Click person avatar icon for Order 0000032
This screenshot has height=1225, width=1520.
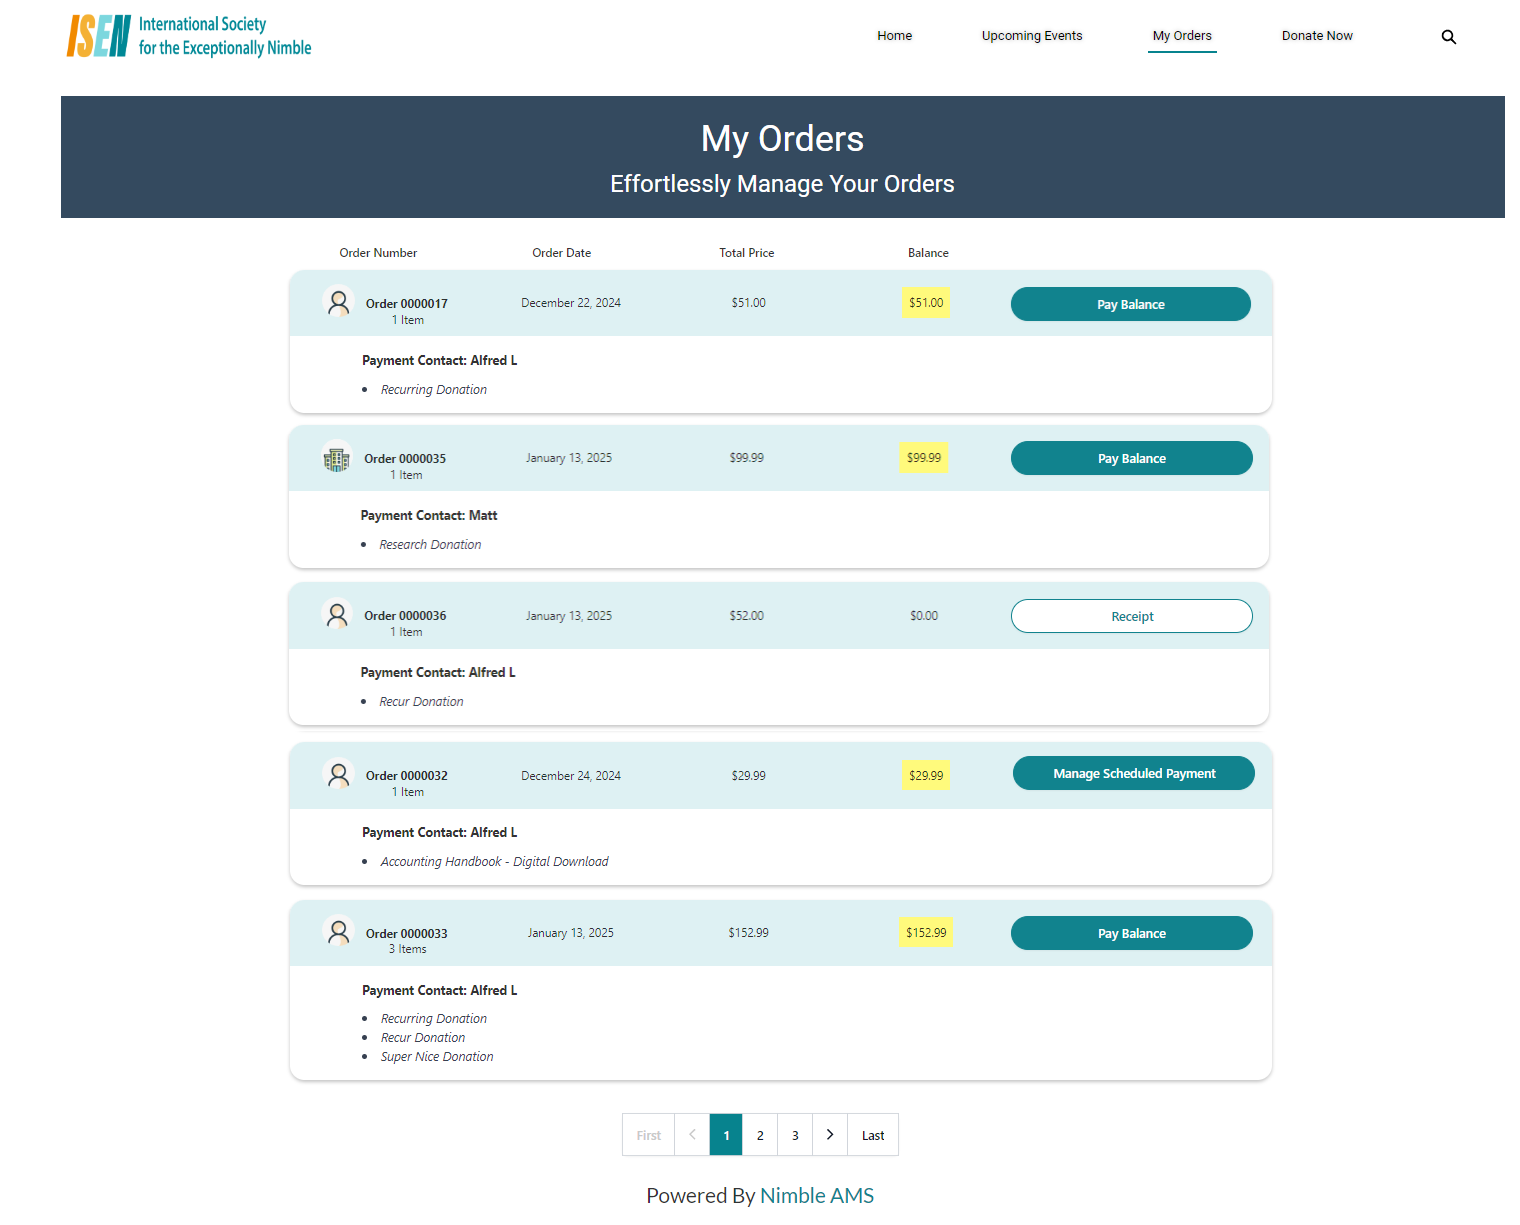(339, 774)
